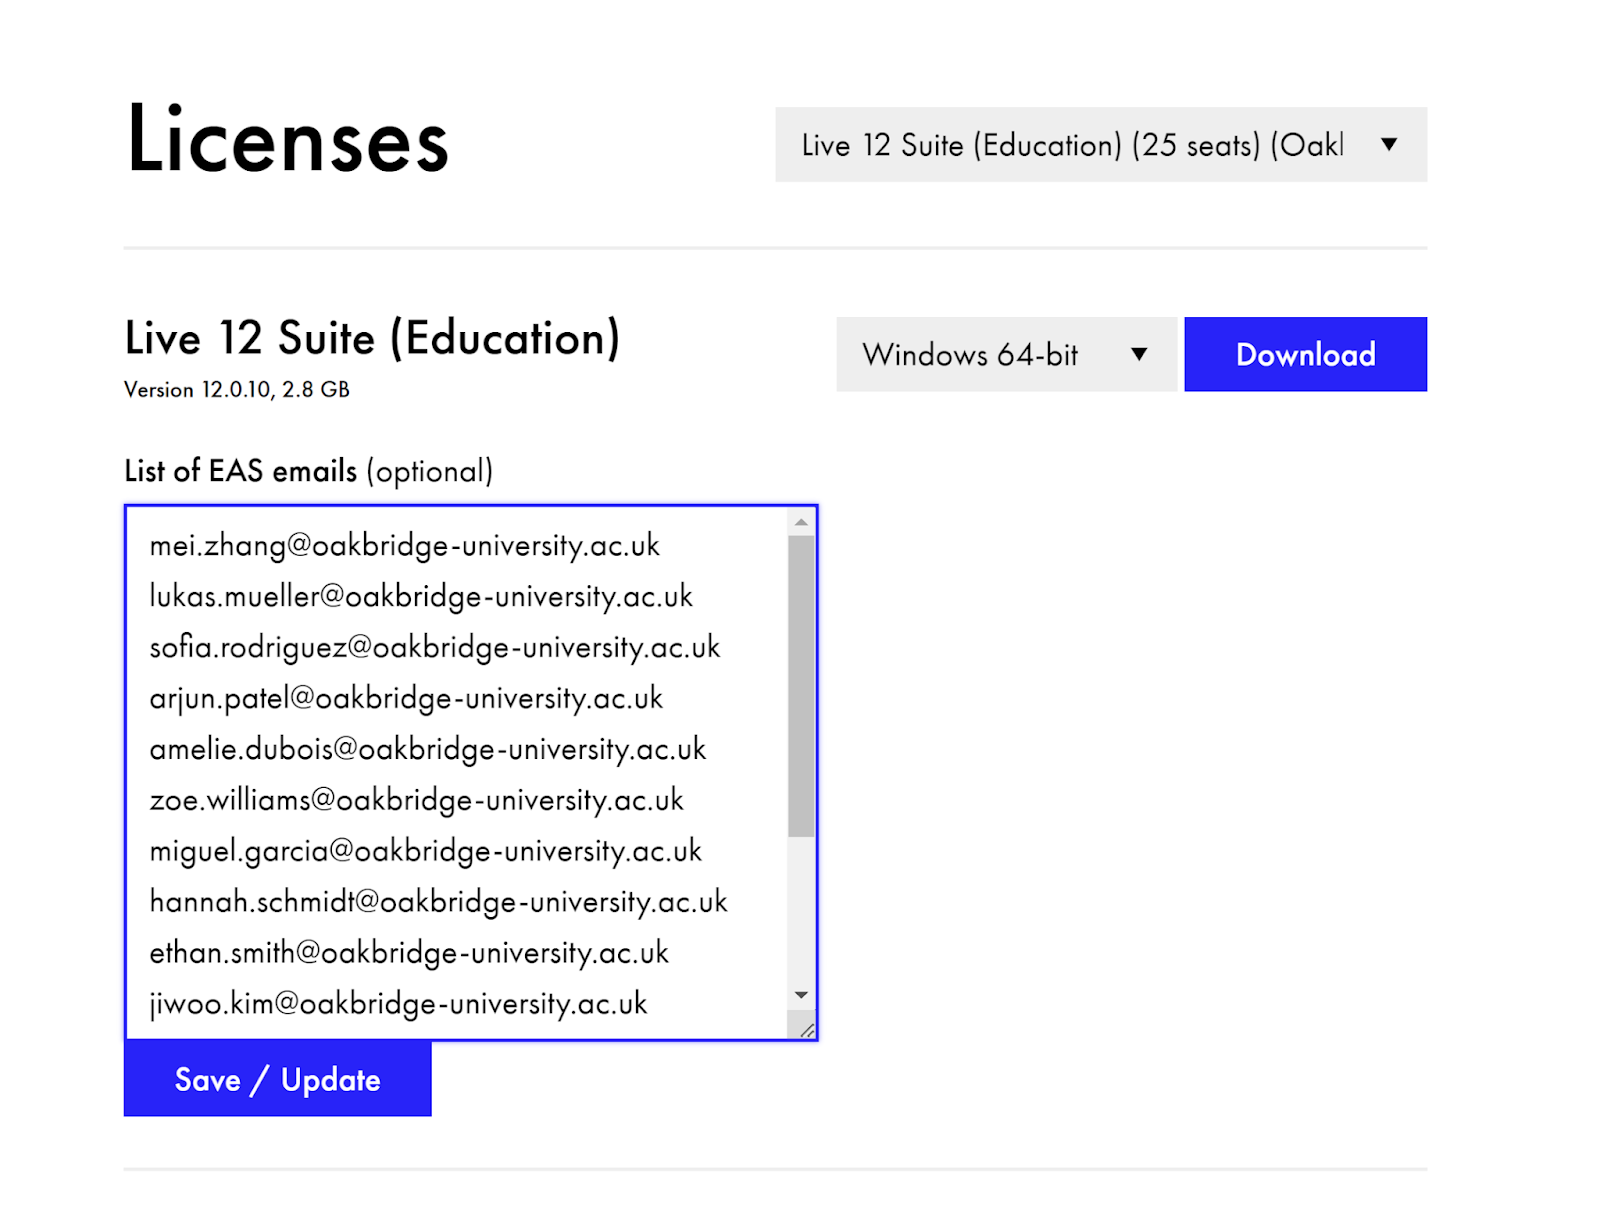This screenshot has height=1216, width=1600.
Task: Click the ethan.smith email line
Action: click(410, 954)
